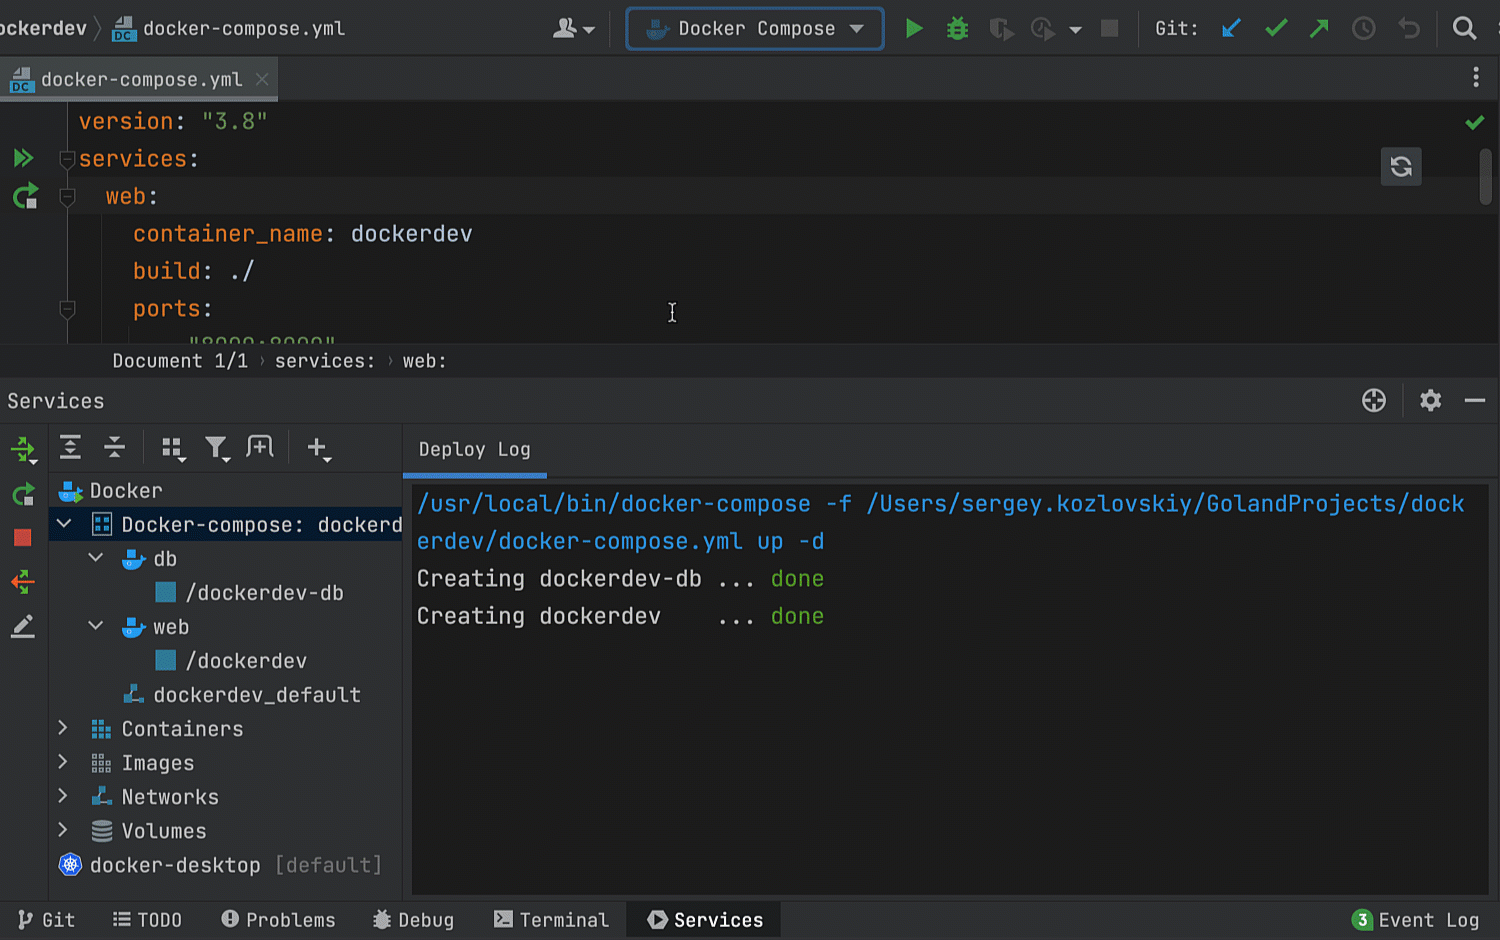Viewport: 1500px width, 940px height.
Task: Collapse all in Services tree toolbar
Action: (115, 447)
